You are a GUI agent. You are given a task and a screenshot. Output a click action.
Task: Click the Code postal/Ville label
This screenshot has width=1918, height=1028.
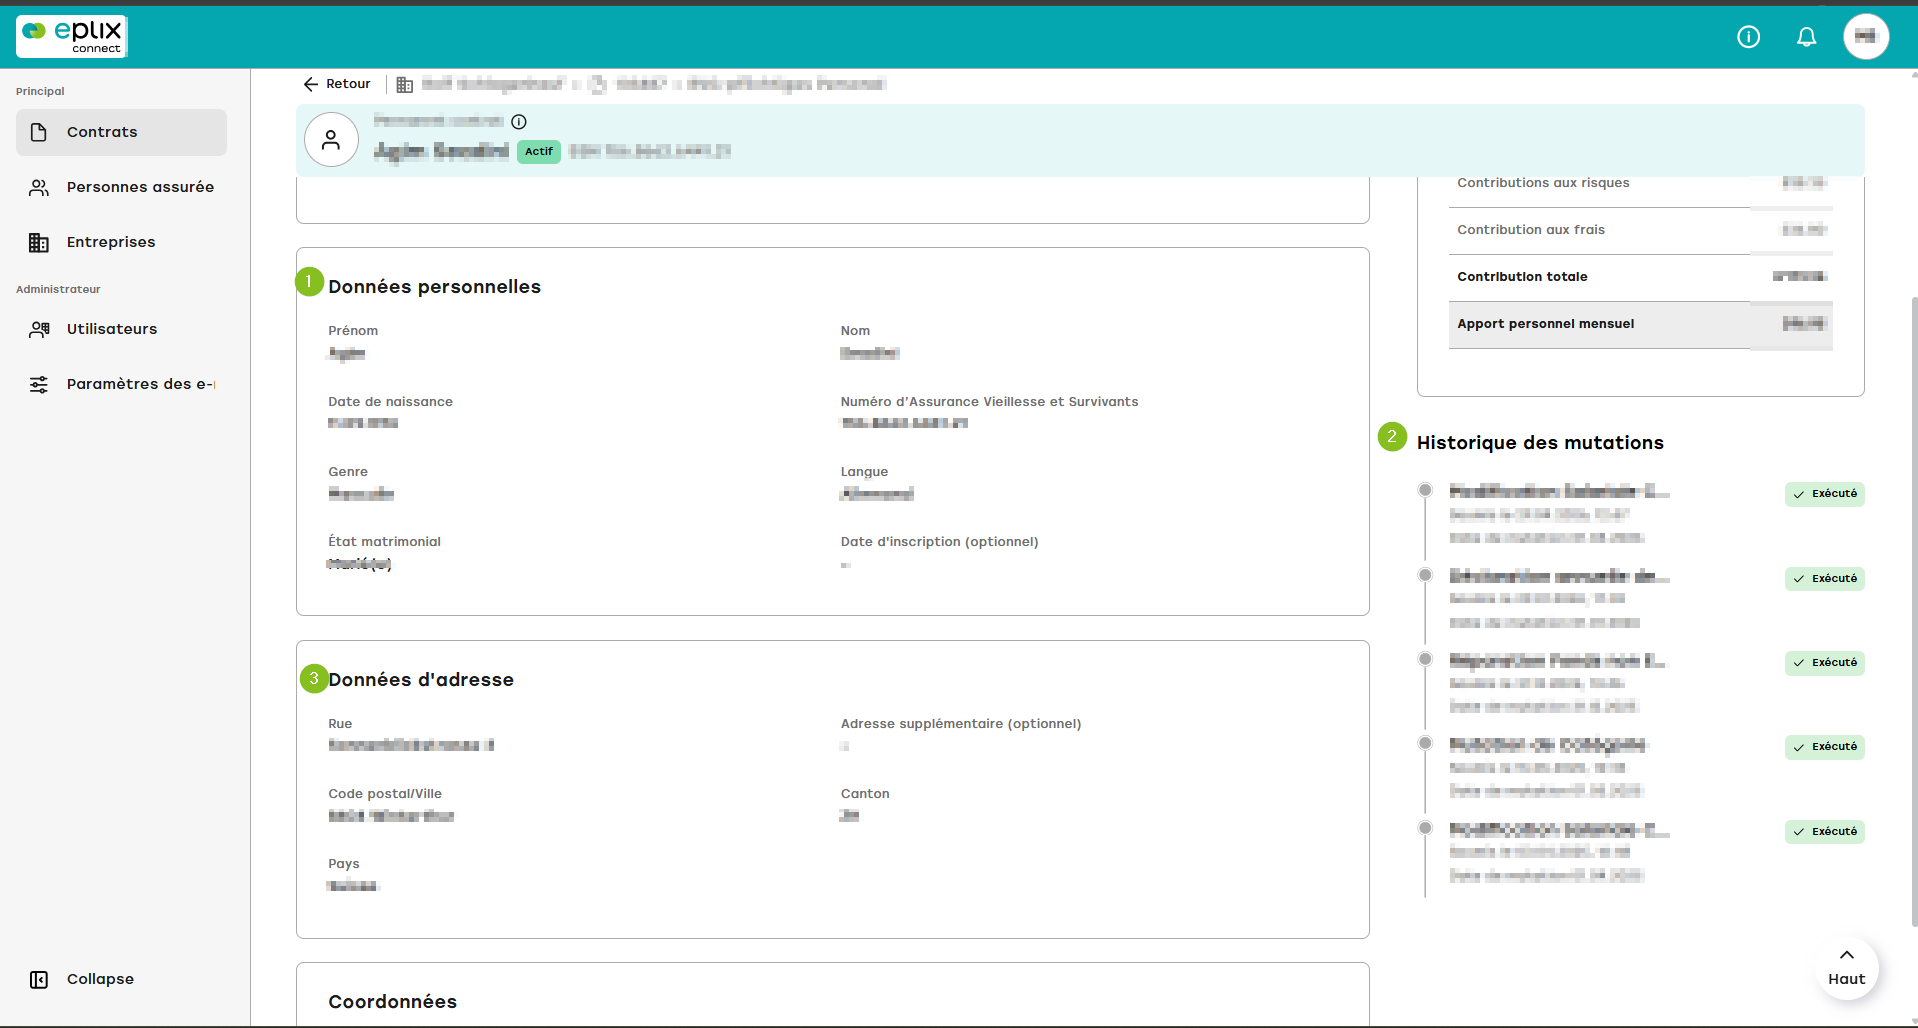click(x=385, y=794)
